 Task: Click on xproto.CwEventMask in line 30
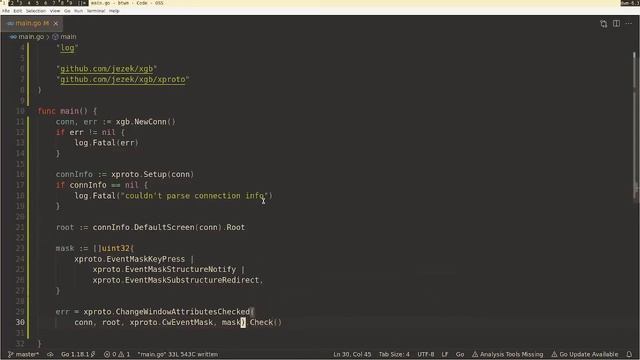click(171, 322)
